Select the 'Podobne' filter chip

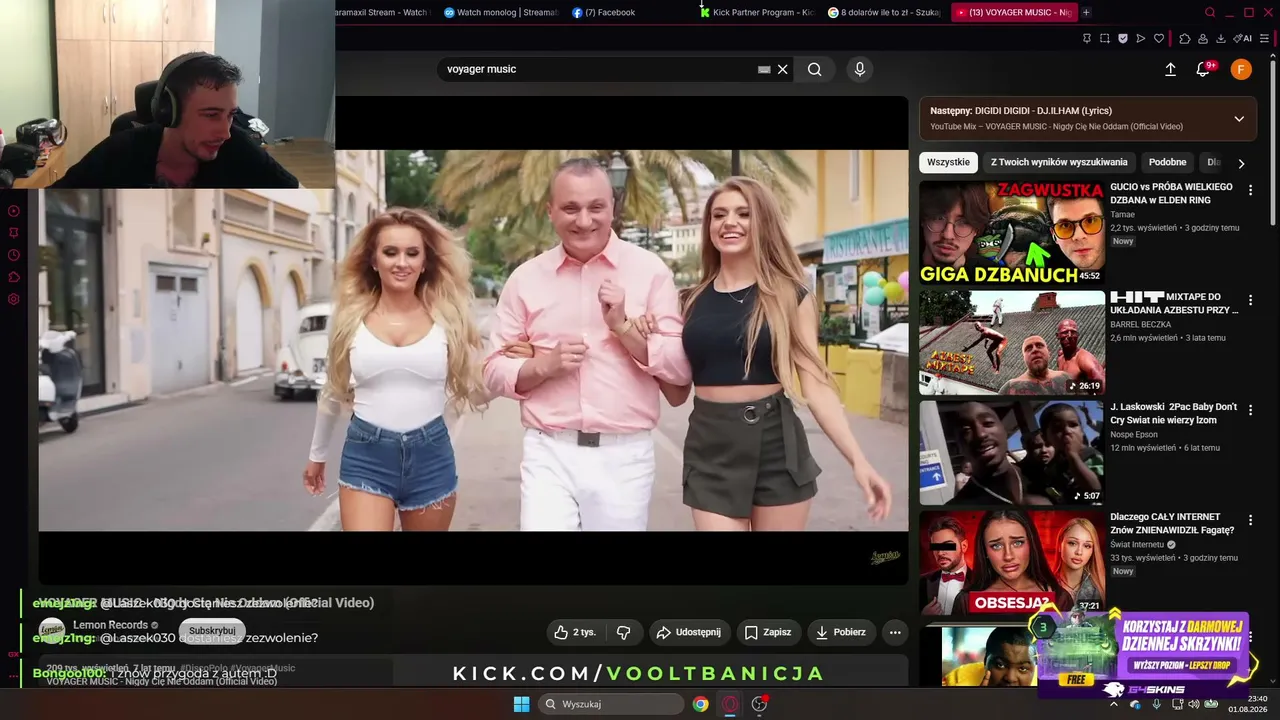pyautogui.click(x=1167, y=162)
